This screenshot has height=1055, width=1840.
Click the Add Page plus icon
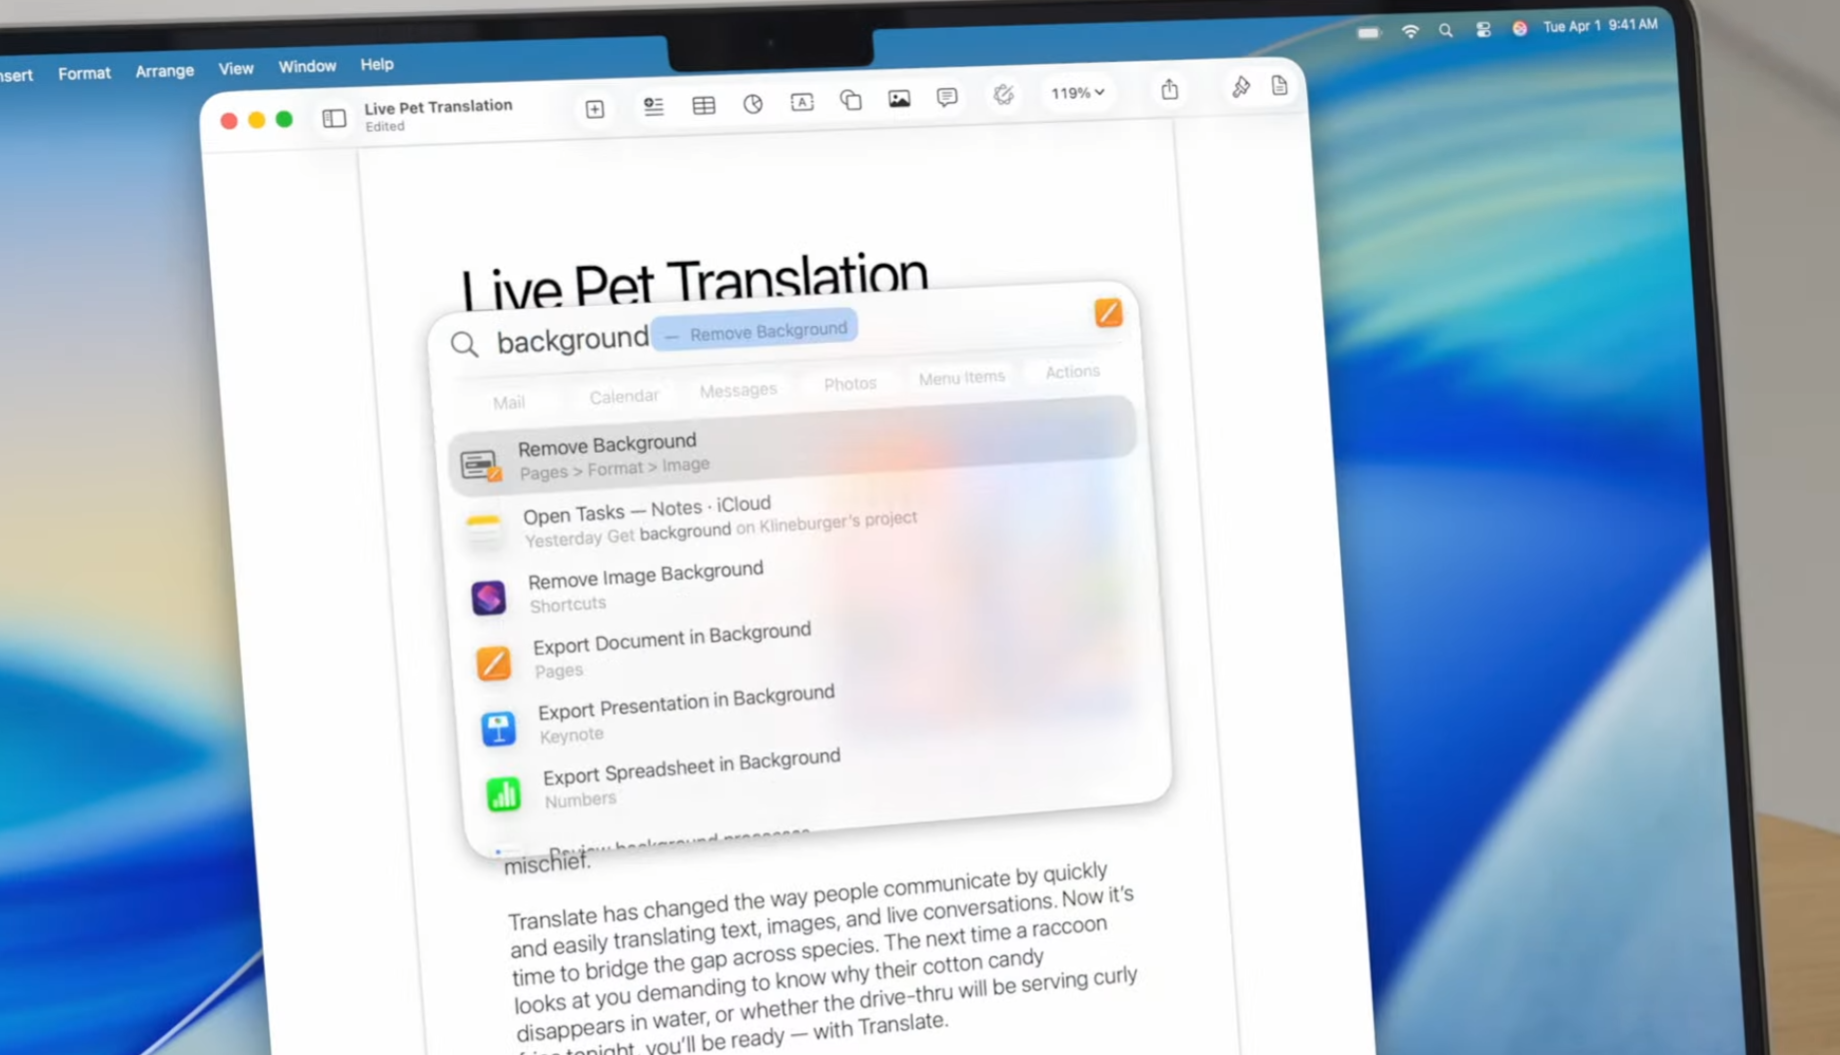[x=595, y=109]
